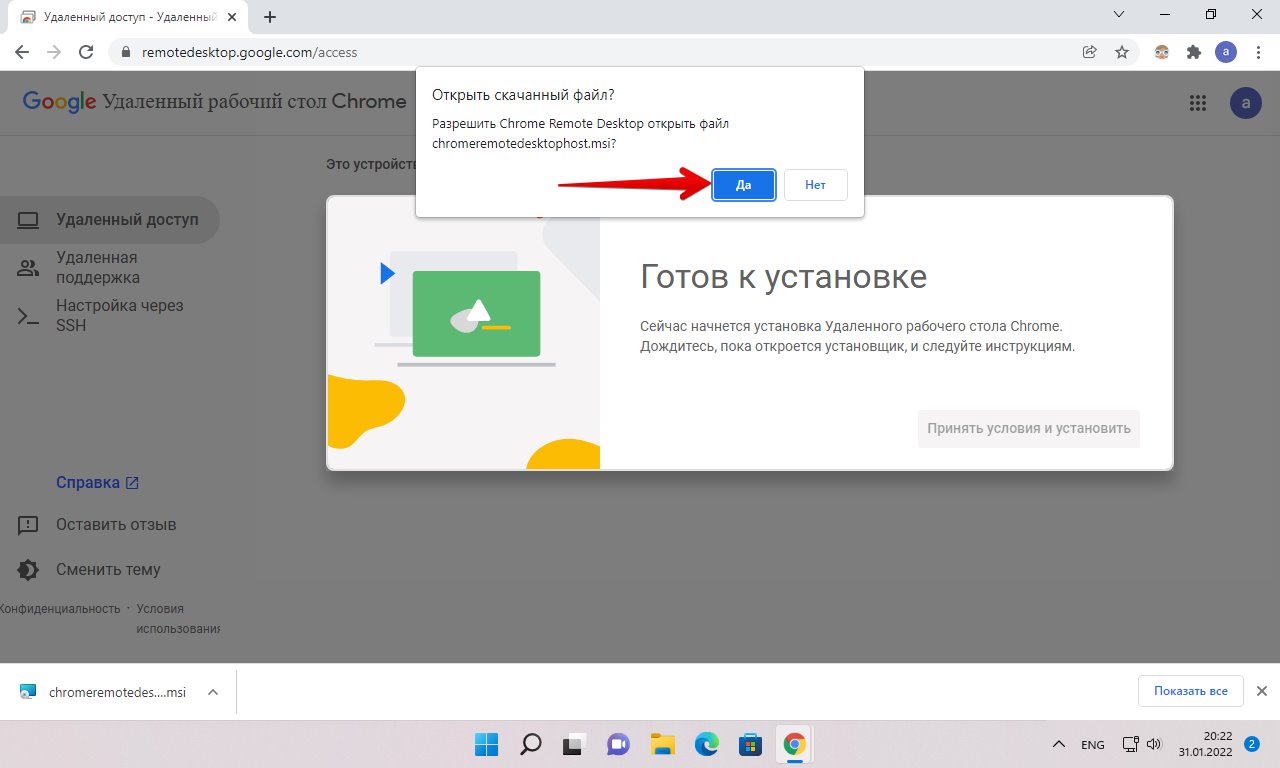Click the Да button in the dialog
The height and width of the screenshot is (768, 1280).
pyautogui.click(x=744, y=185)
